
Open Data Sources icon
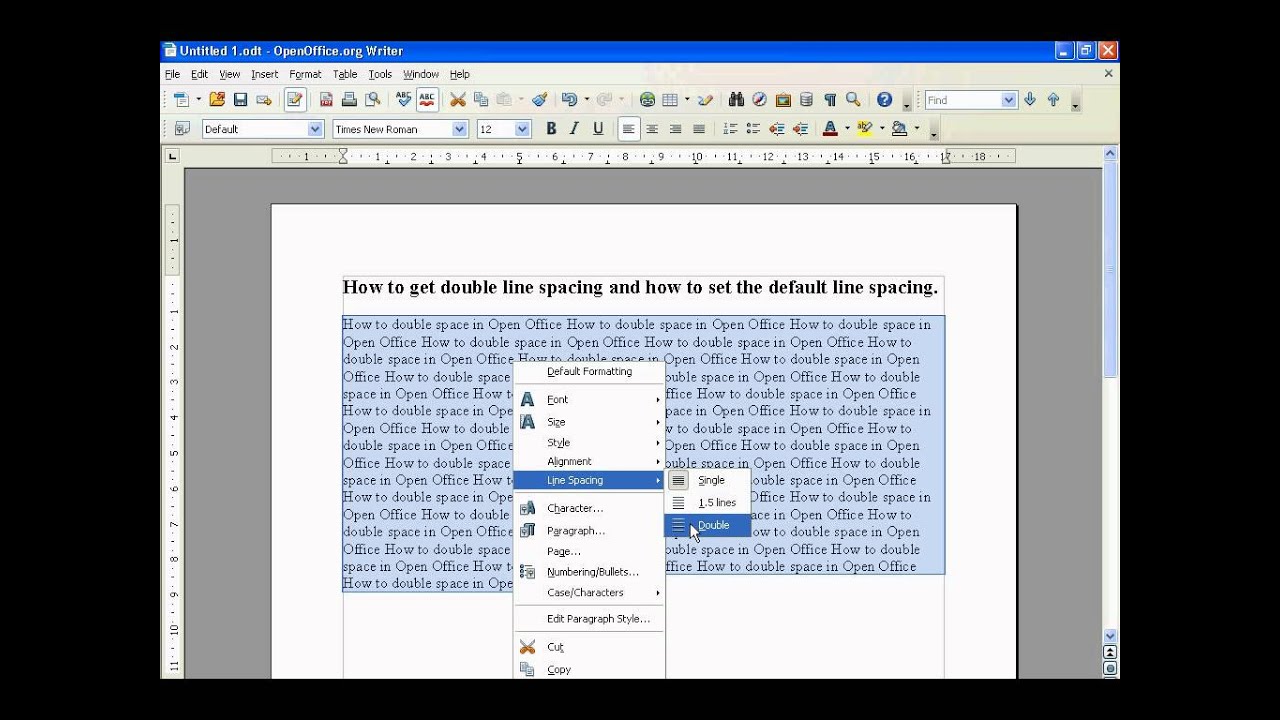(806, 100)
